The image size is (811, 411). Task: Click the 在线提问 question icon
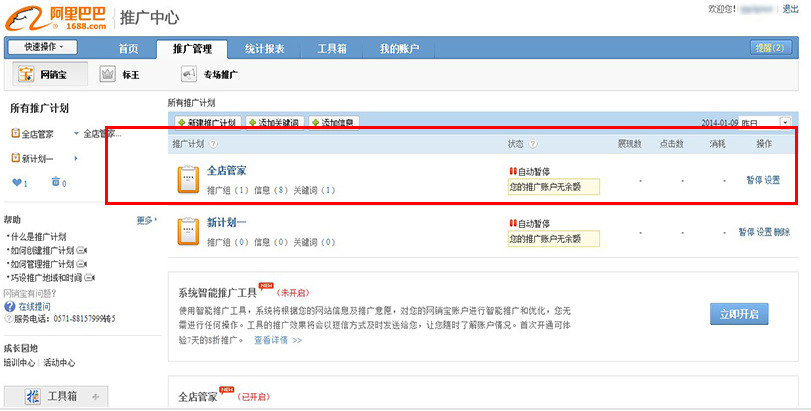pyautogui.click(x=9, y=306)
